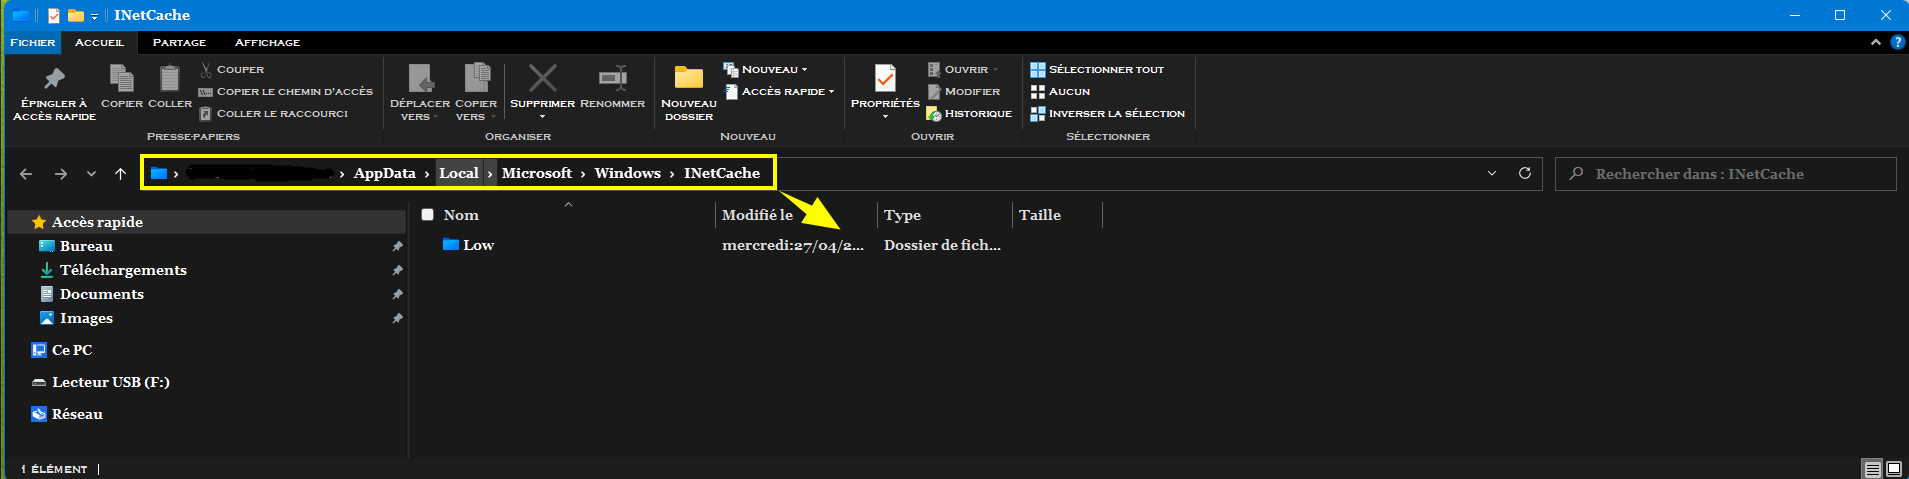Click the Copier ribbon icon
The height and width of the screenshot is (479, 1909).
click(x=122, y=78)
